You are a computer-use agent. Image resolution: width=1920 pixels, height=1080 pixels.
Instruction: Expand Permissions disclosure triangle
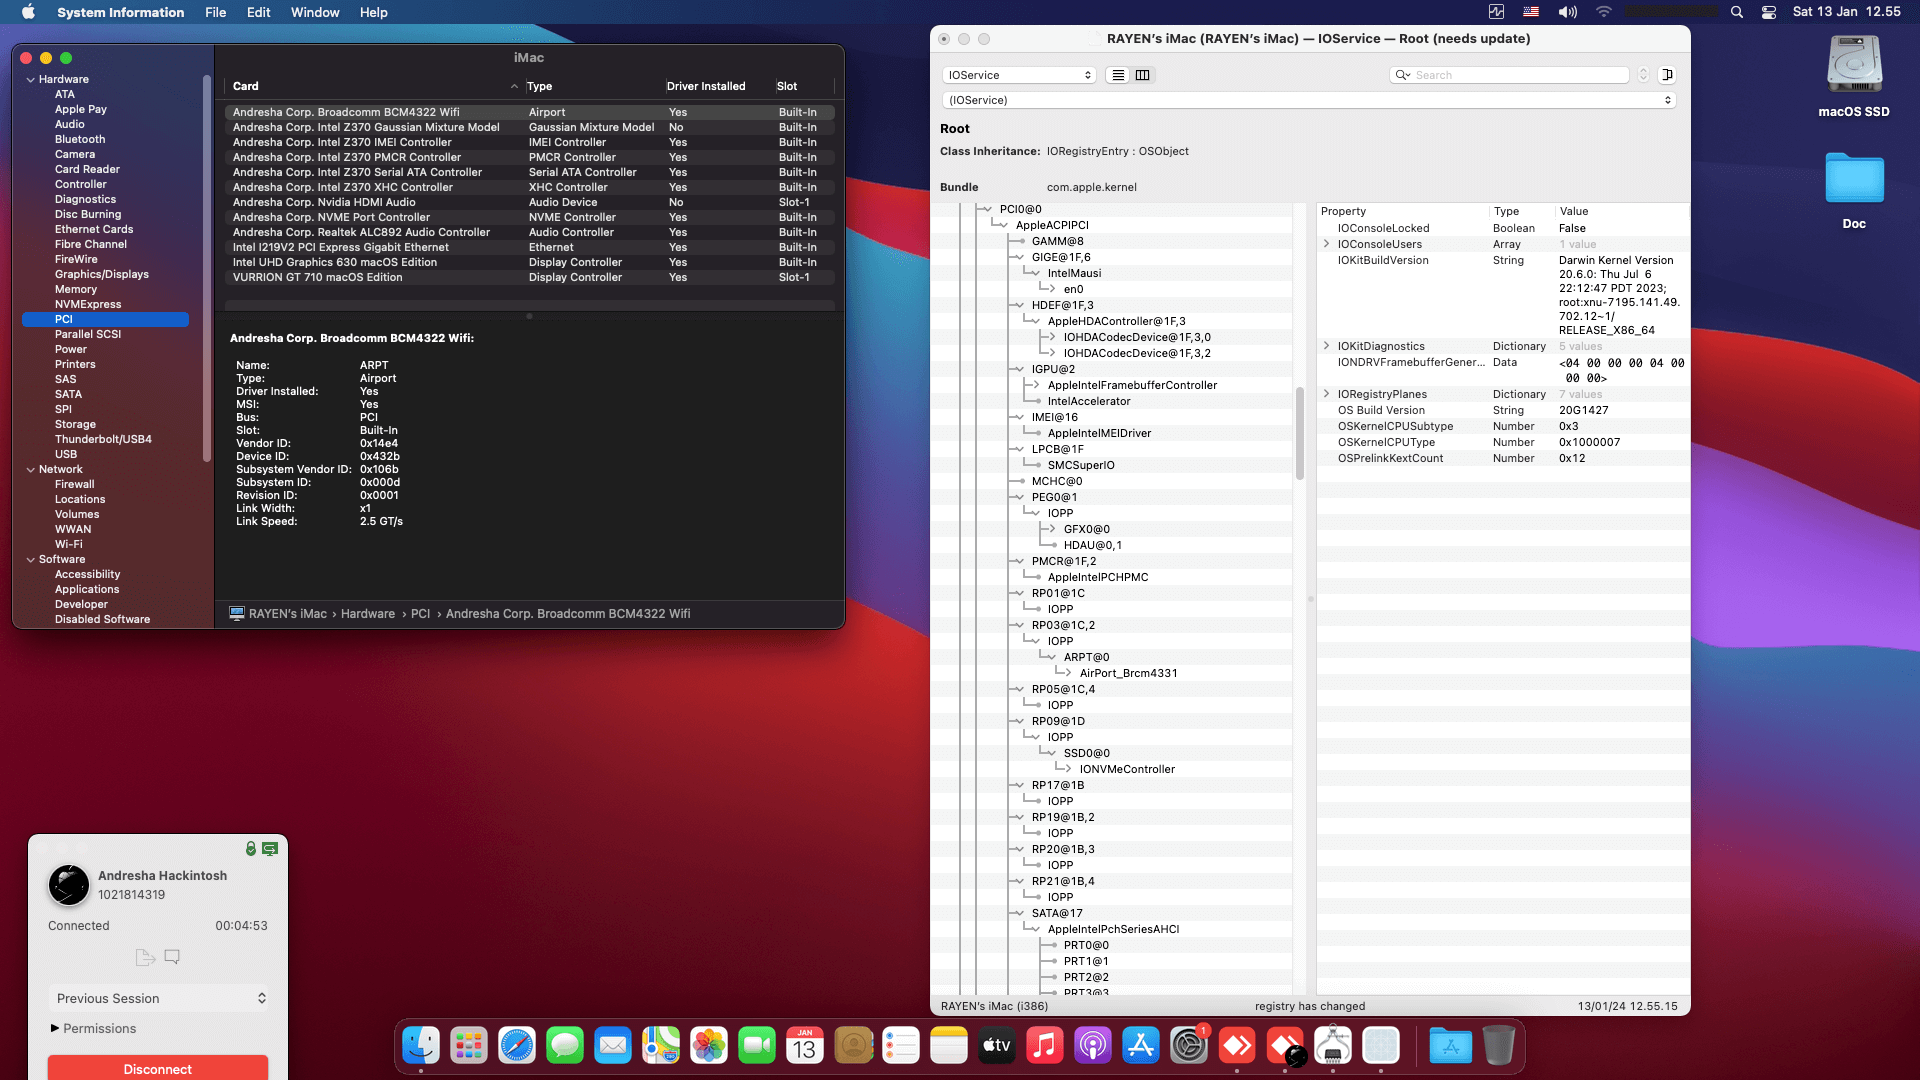click(55, 1028)
